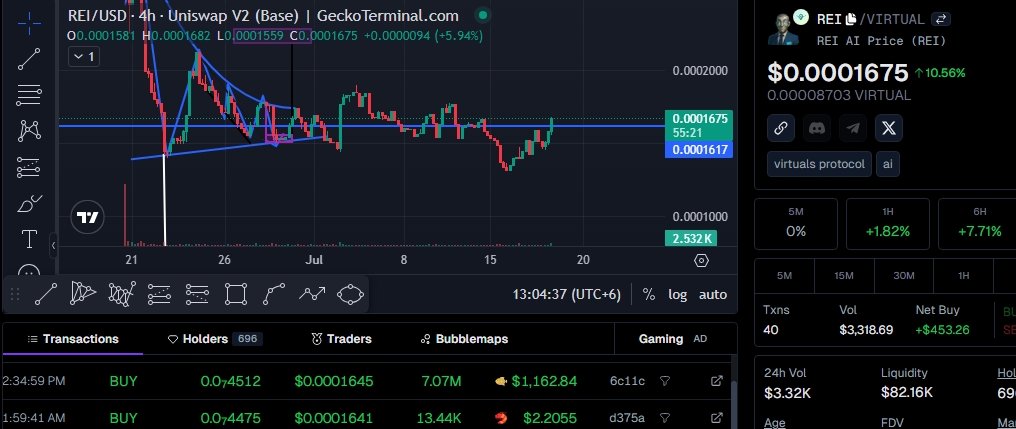Pick the line tool in floating toolbar

point(46,294)
